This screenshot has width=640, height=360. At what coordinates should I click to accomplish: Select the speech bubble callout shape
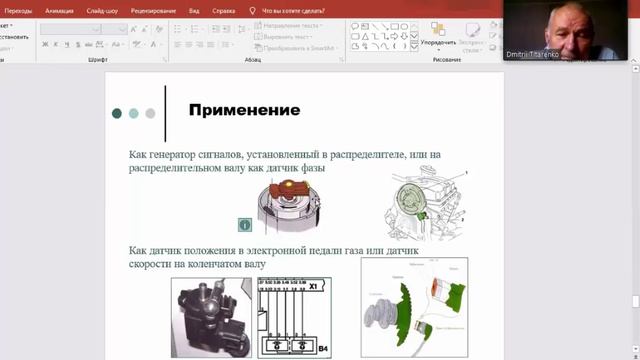coord(355,27)
